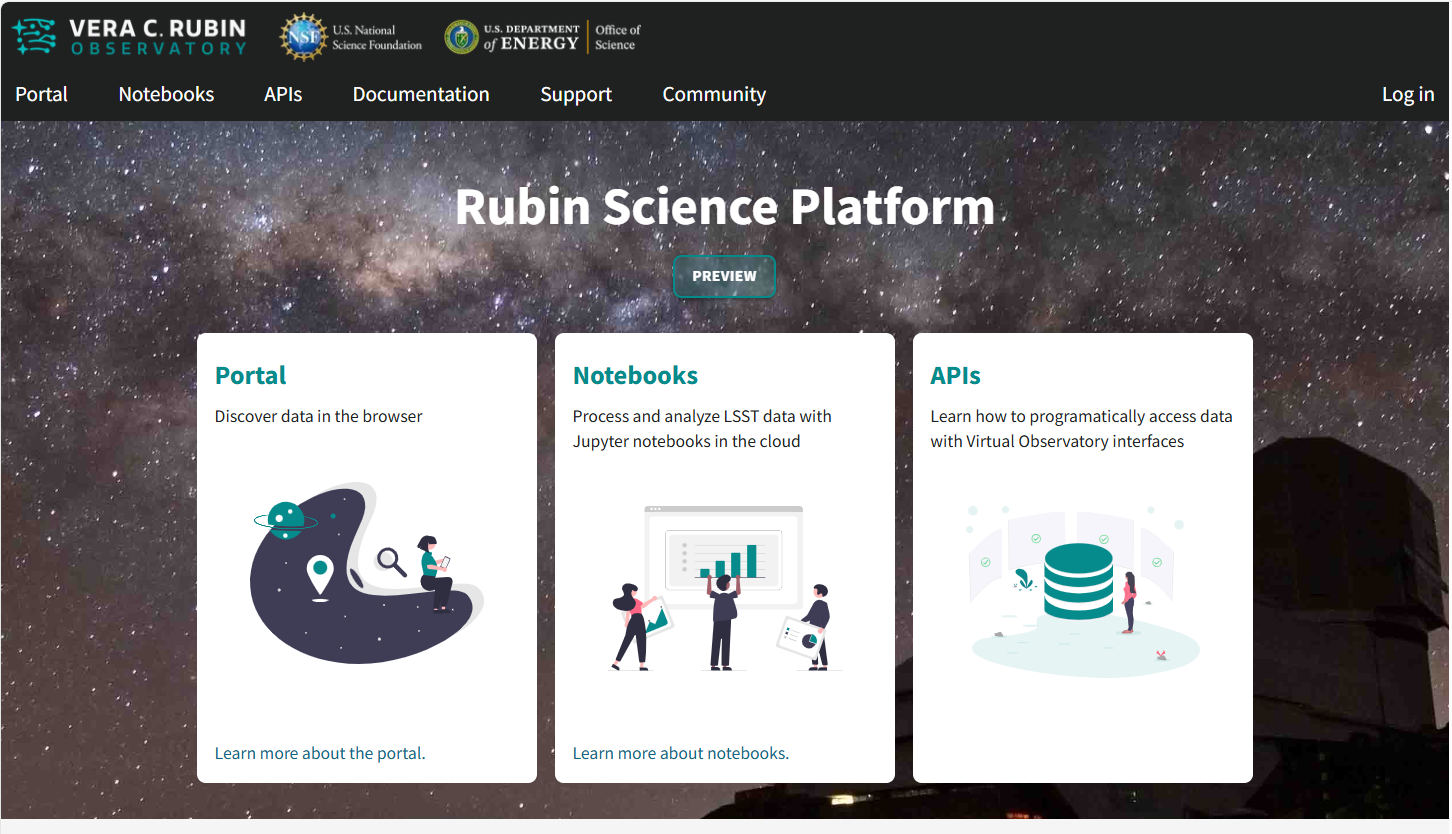Click the Log in link

[1407, 94]
